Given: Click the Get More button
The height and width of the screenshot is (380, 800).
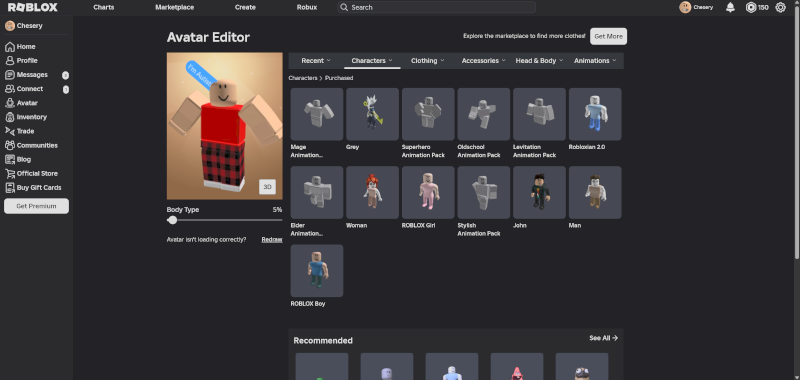Looking at the screenshot, I should (608, 36).
